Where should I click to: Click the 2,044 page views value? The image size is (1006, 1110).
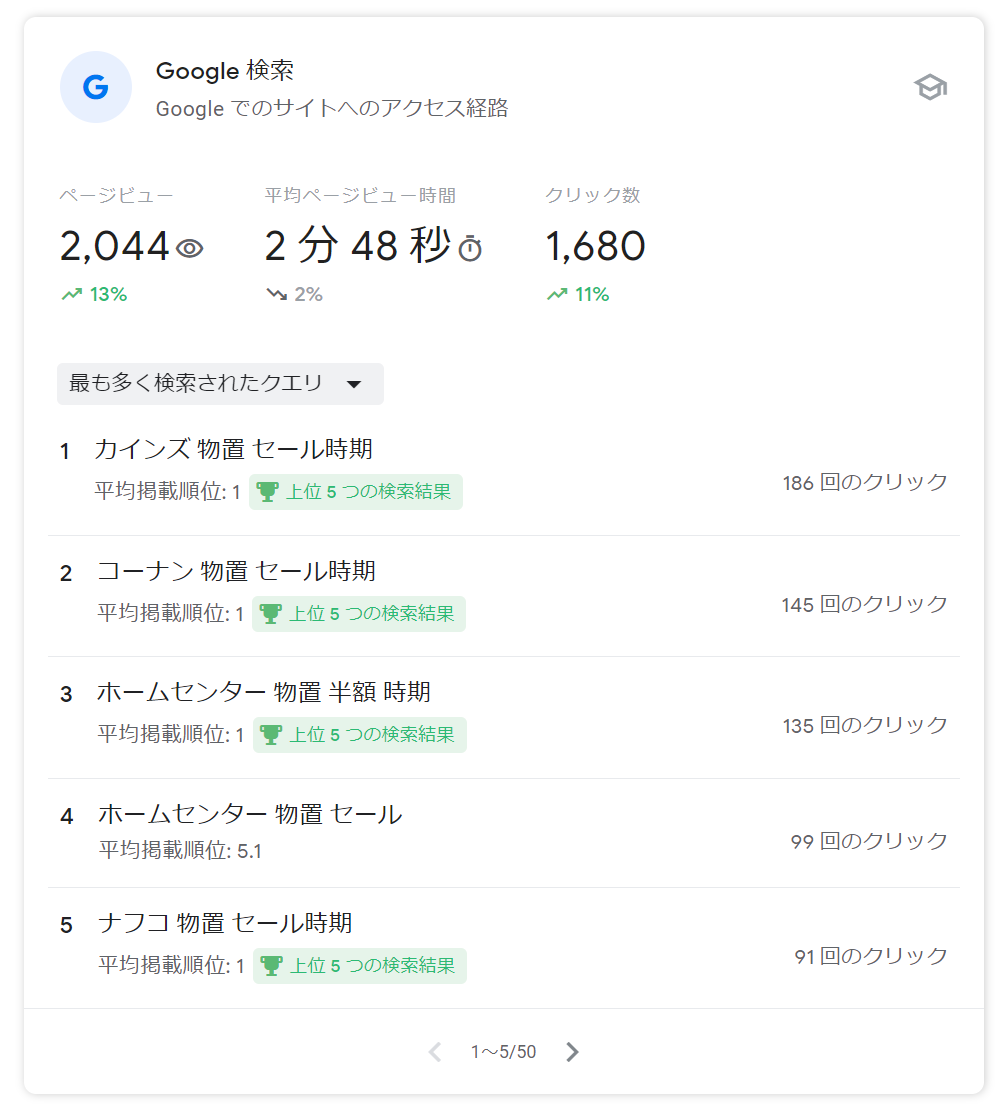click(115, 246)
